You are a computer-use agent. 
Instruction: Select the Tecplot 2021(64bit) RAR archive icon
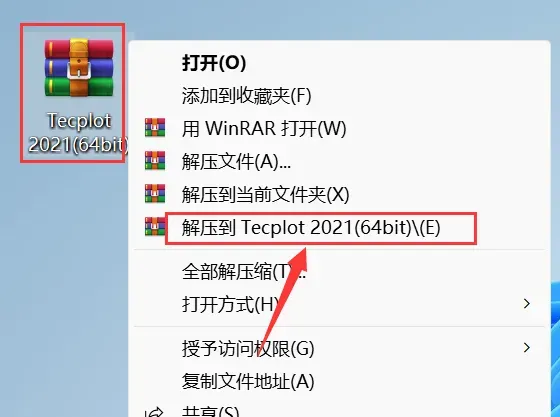(79, 68)
